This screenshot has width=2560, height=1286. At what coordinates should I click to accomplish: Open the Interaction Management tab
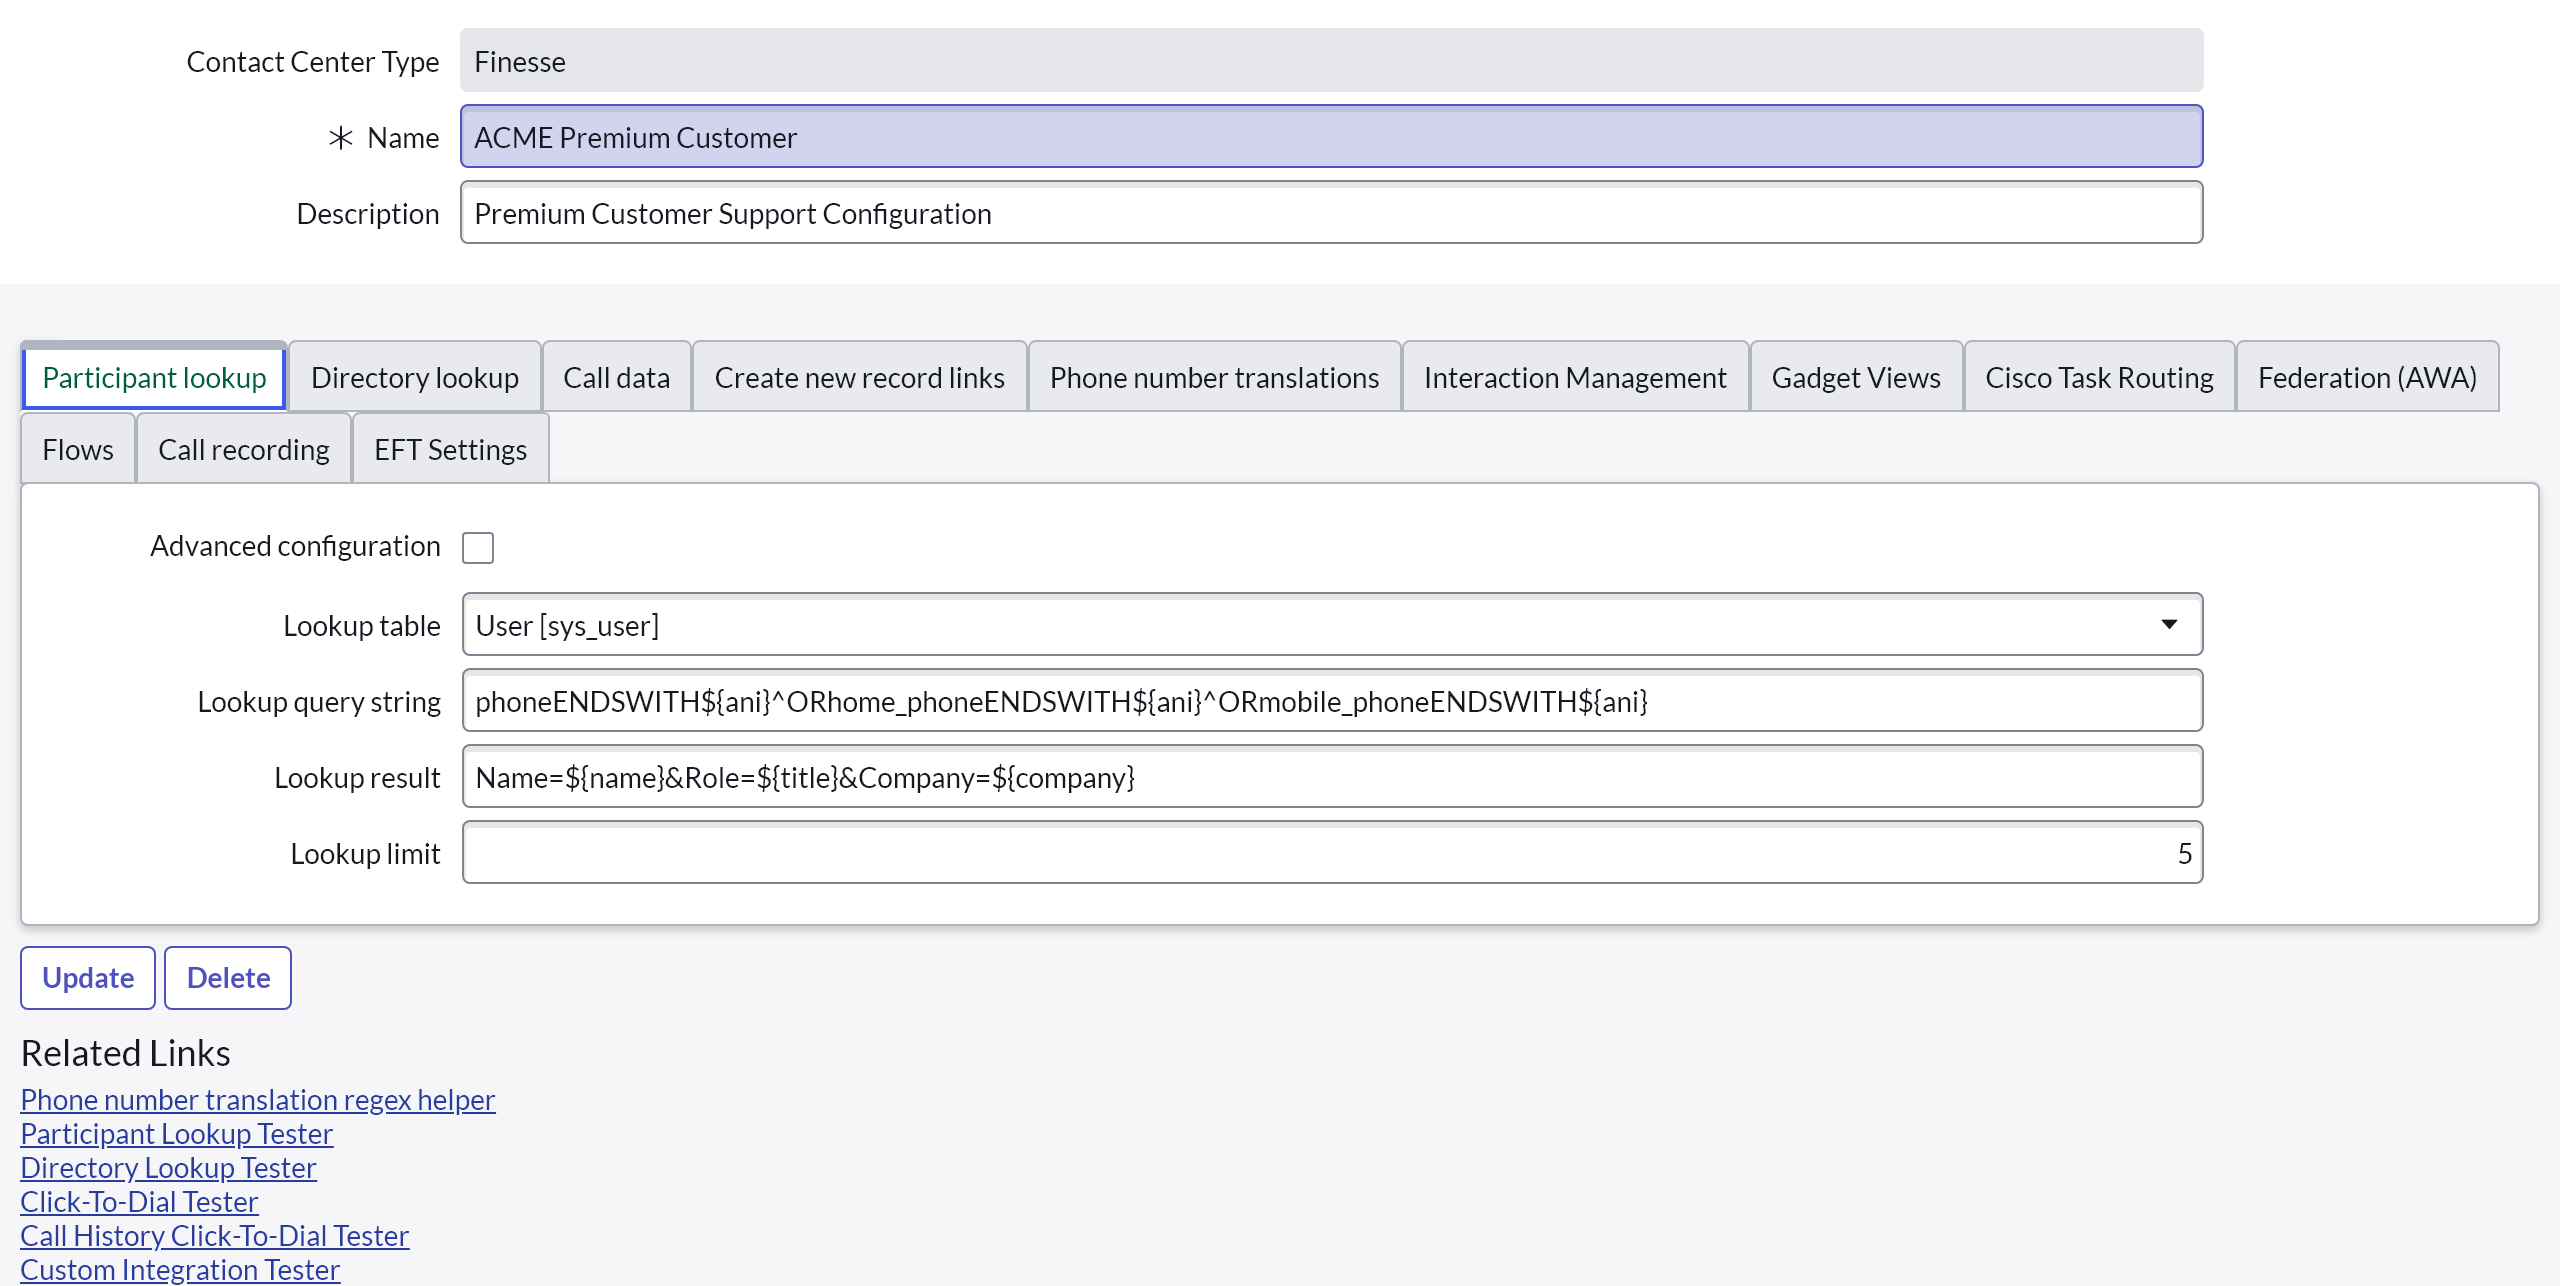[1575, 377]
